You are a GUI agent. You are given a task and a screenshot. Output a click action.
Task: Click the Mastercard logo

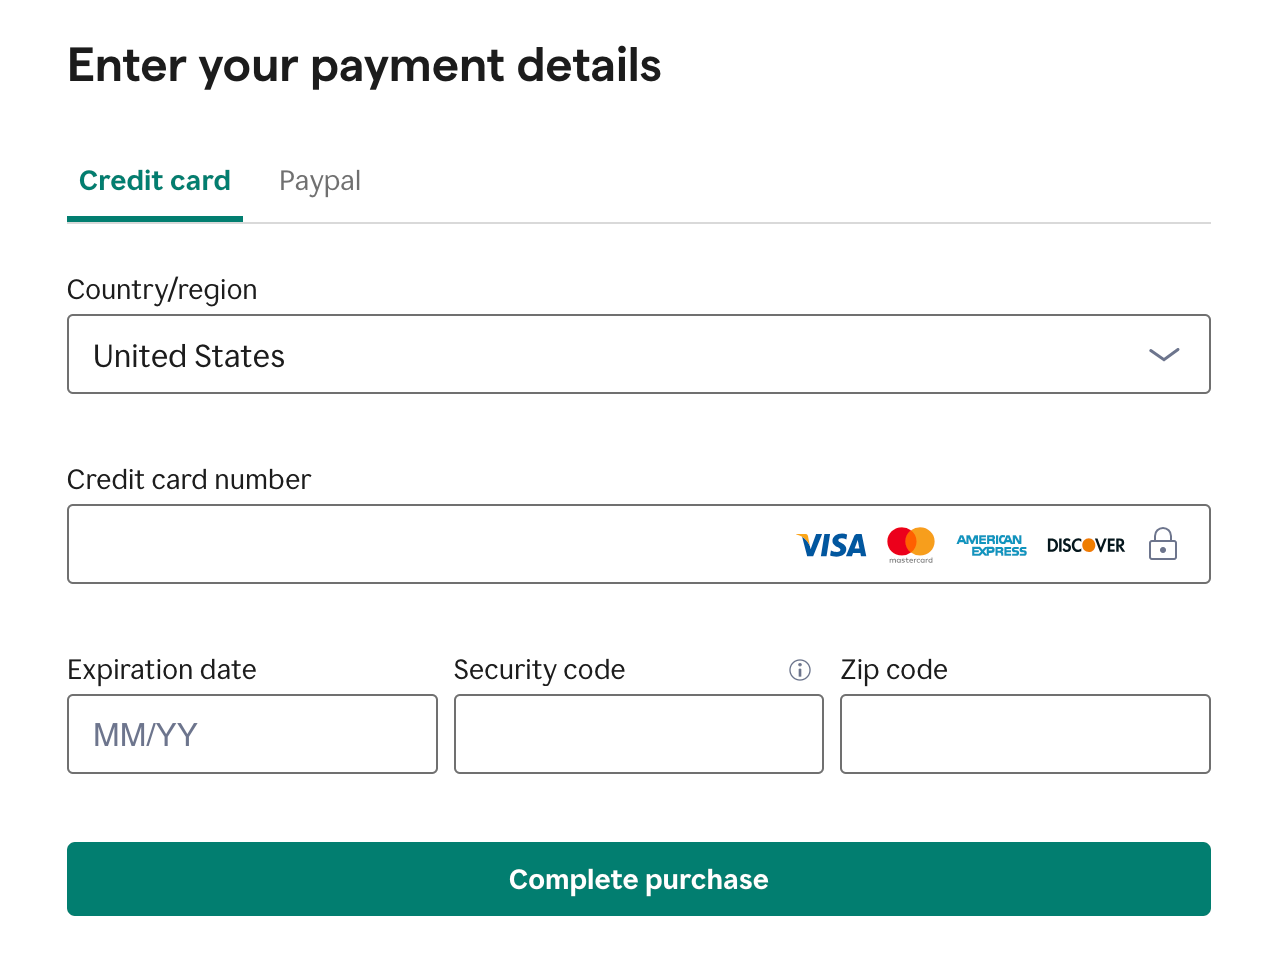tap(910, 545)
